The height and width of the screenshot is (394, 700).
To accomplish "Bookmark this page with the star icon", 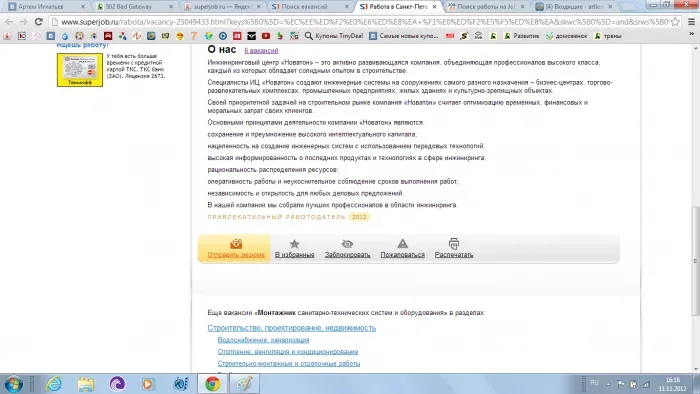I will click(675, 22).
